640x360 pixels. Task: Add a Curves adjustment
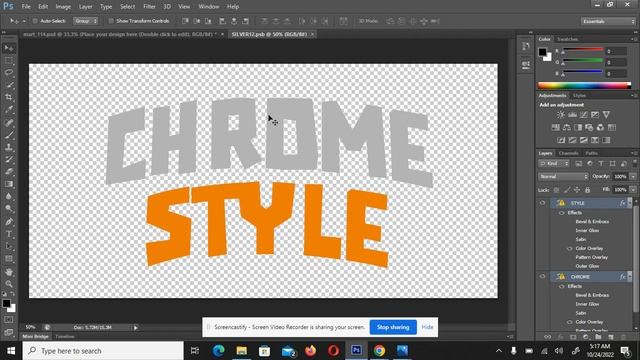(584, 115)
